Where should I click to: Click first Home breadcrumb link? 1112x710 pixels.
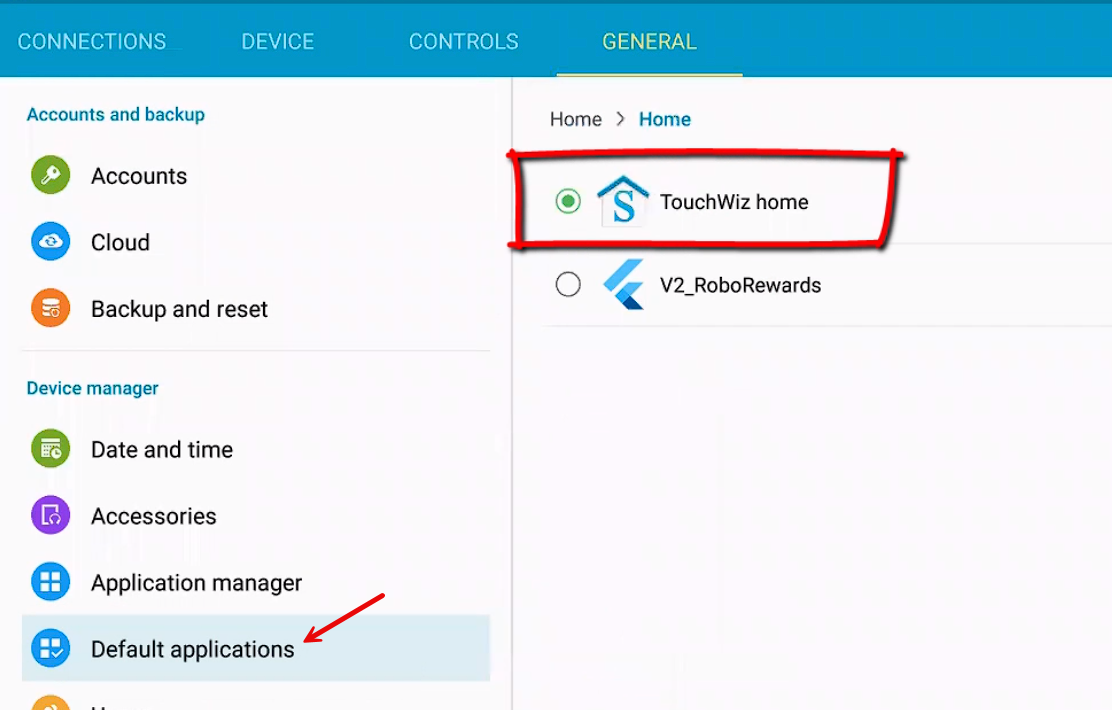pos(576,119)
